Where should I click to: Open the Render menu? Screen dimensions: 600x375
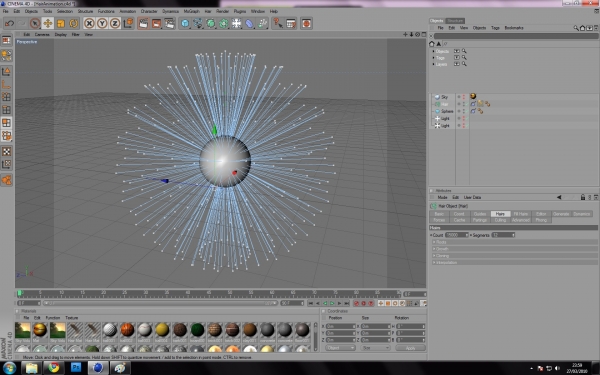[222, 11]
